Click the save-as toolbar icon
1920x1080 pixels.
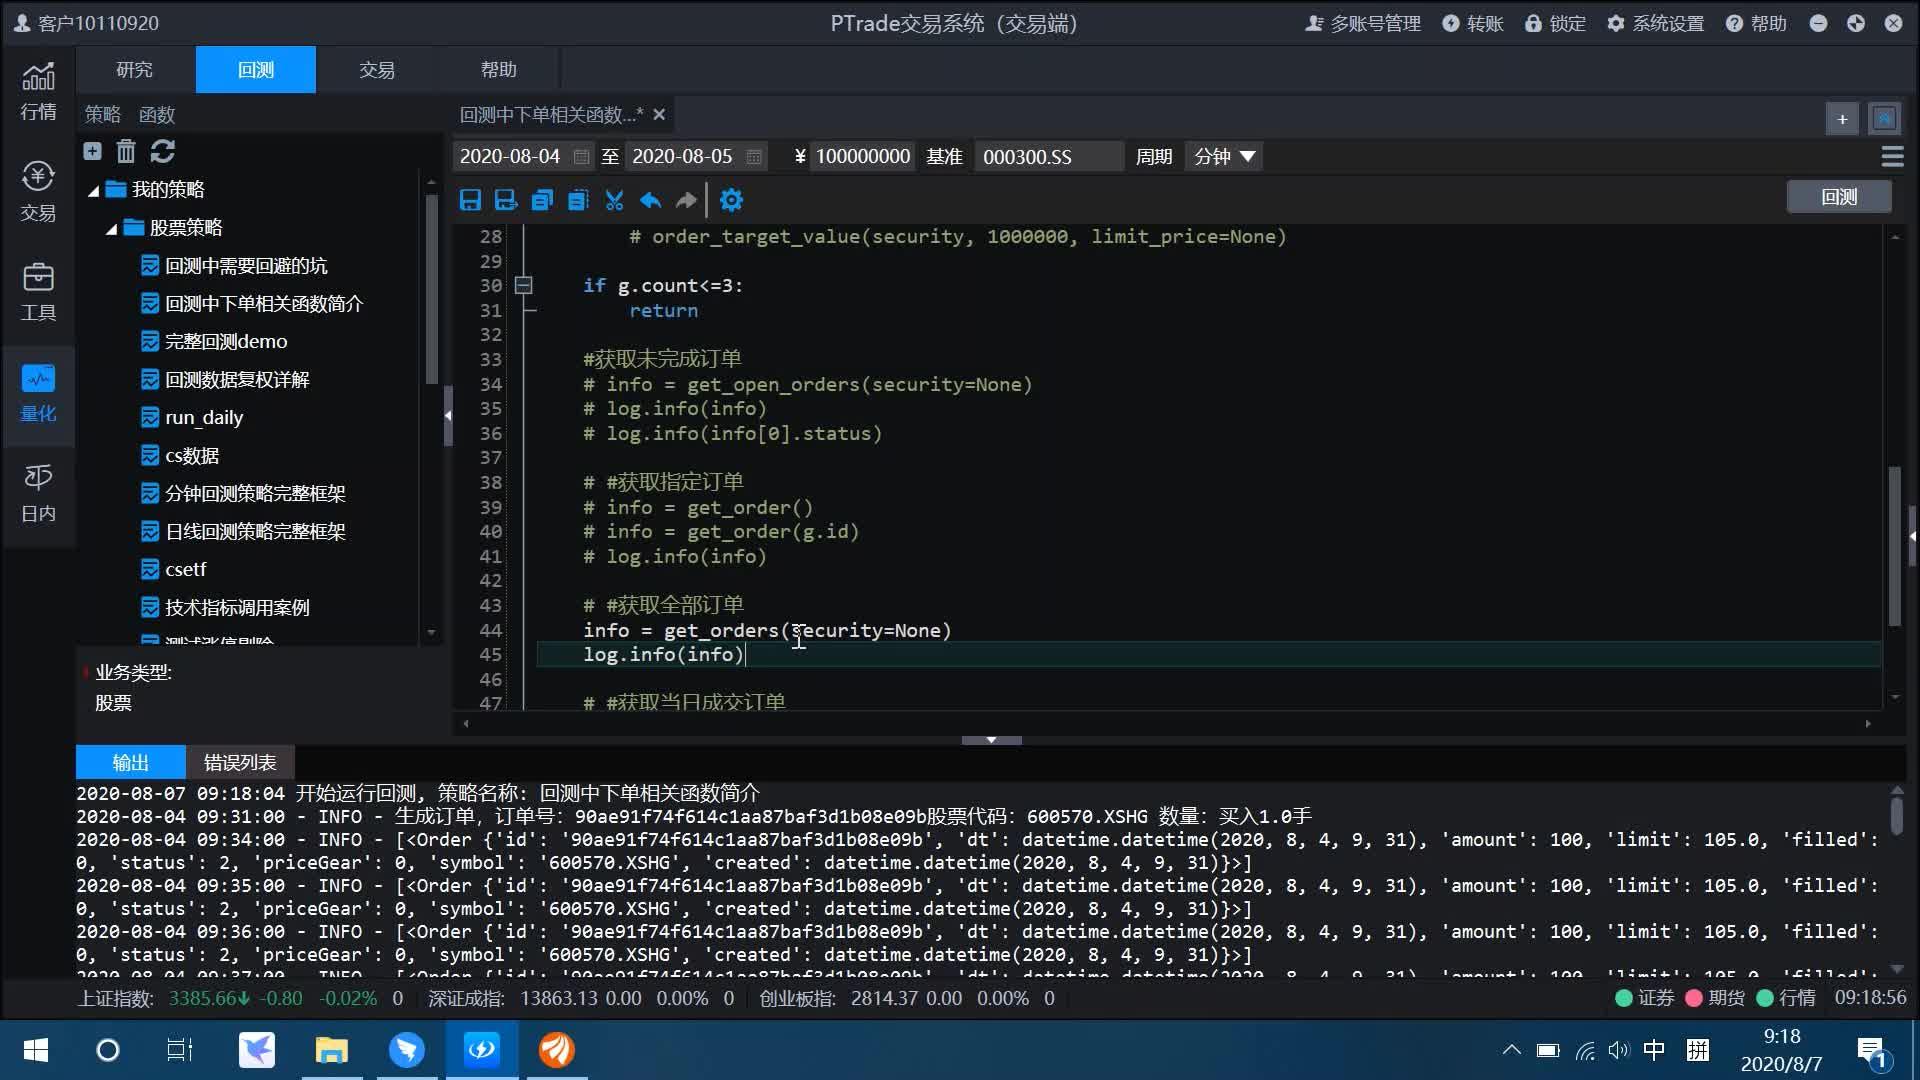click(506, 200)
